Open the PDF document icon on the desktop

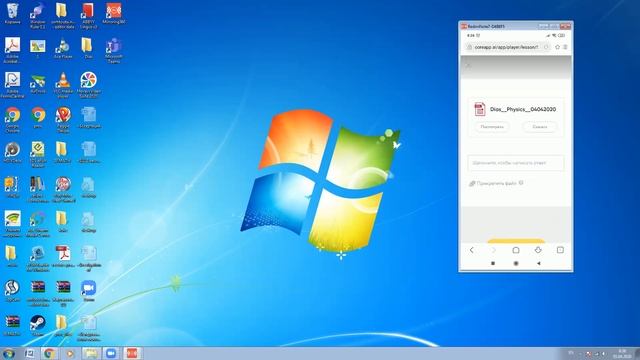pyautogui.click(x=63, y=256)
